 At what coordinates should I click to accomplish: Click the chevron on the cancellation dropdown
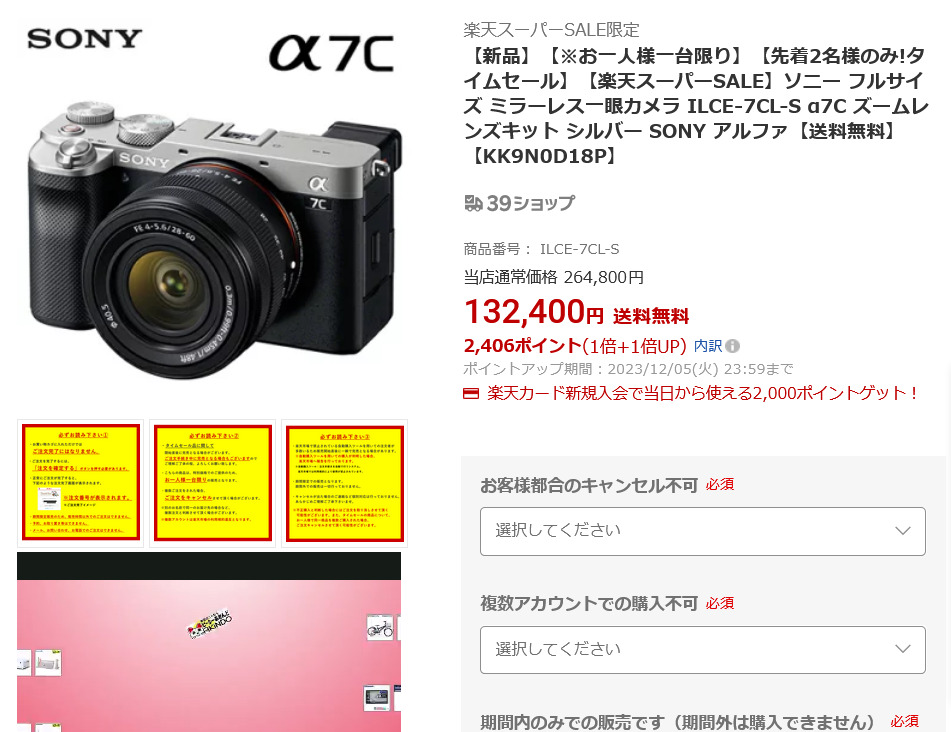(902, 531)
